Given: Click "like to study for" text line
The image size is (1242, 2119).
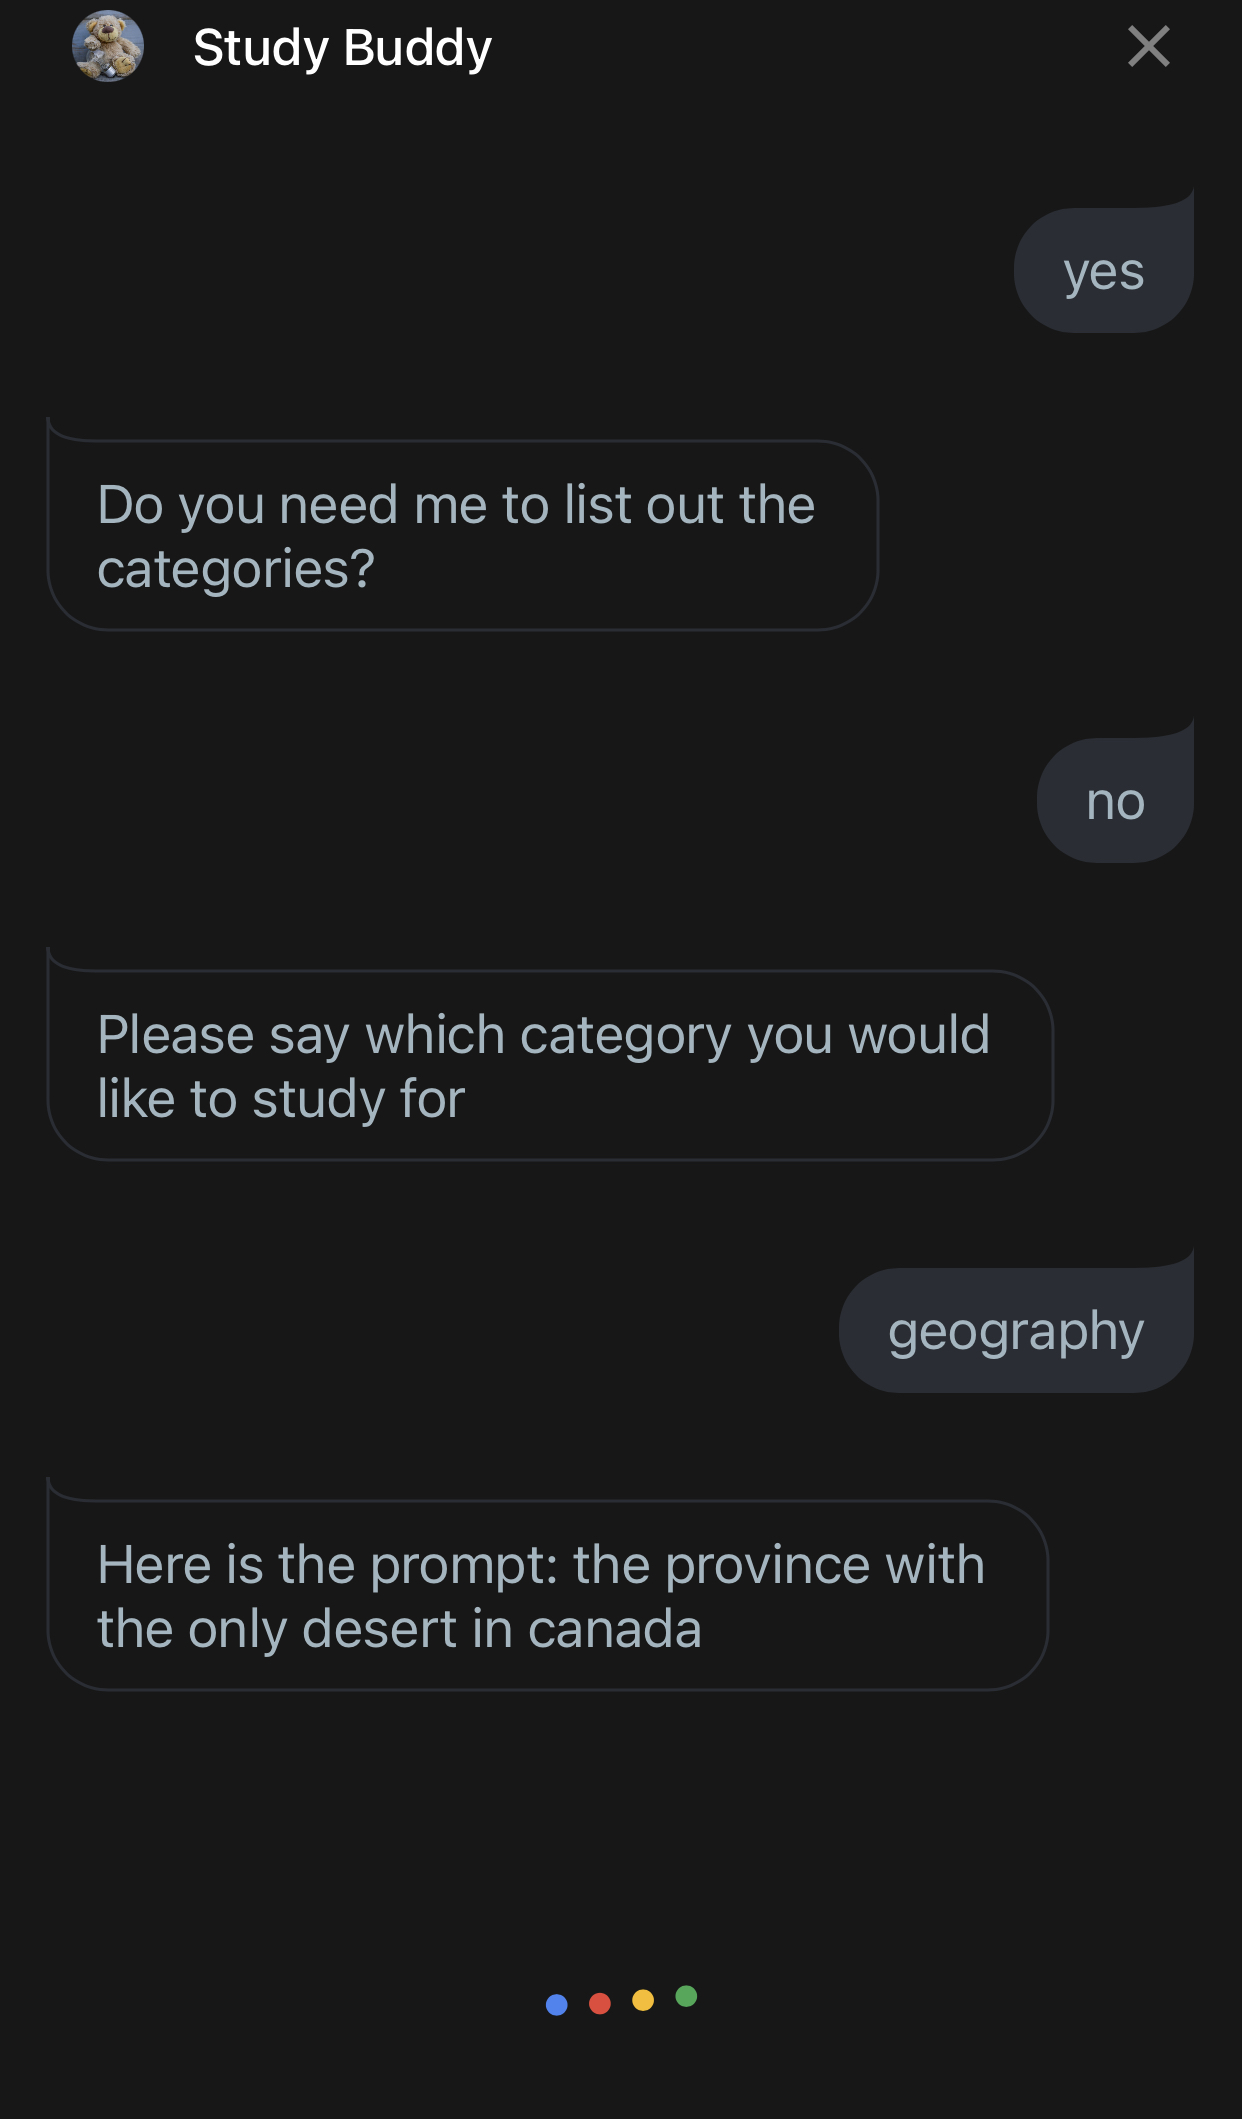Looking at the screenshot, I should 281,1098.
